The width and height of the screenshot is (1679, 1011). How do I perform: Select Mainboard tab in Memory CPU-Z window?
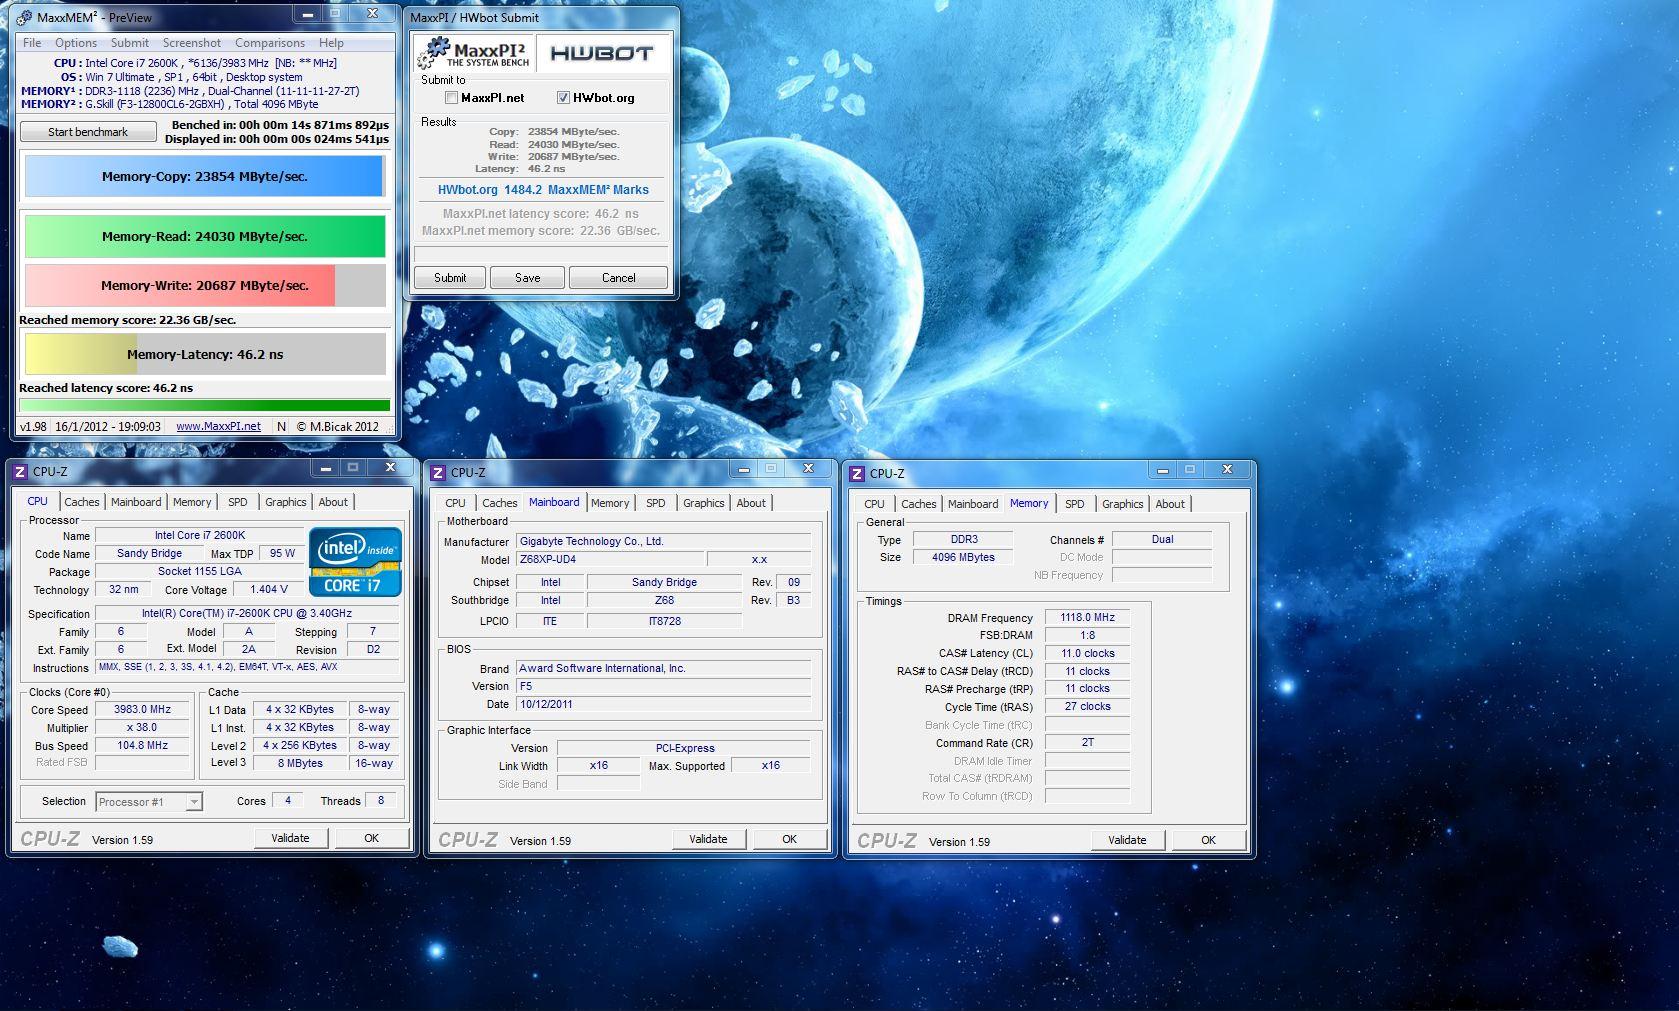coord(973,504)
